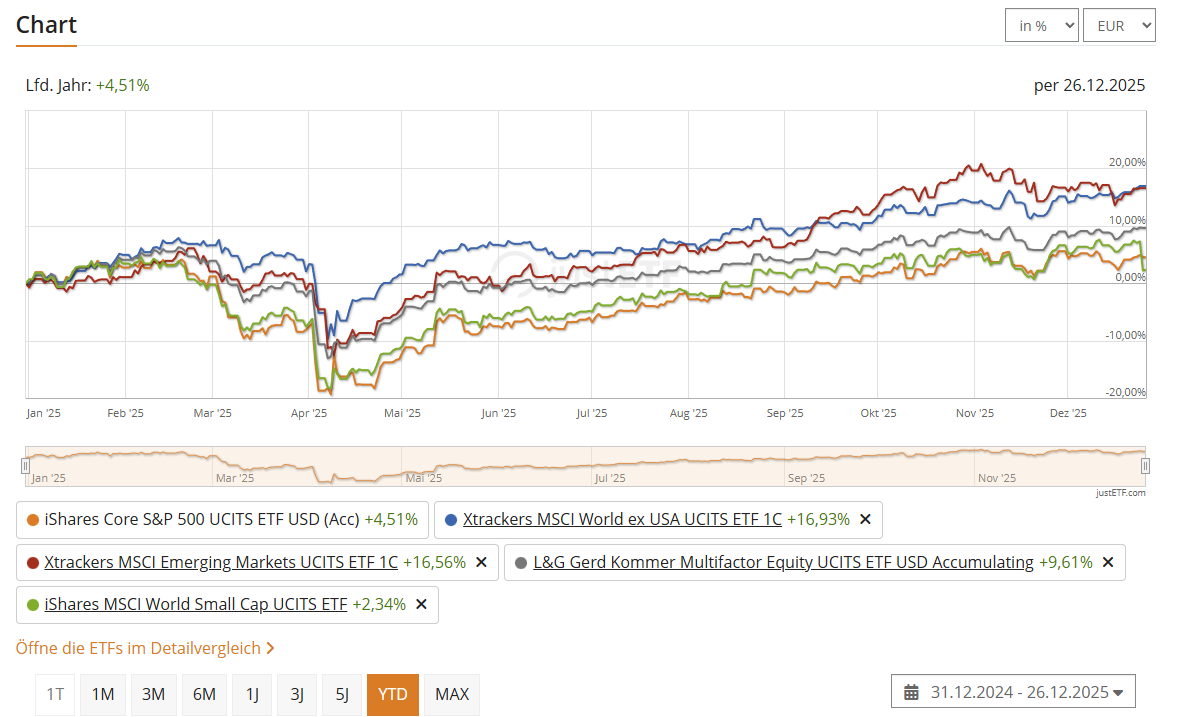This screenshot has height=717, width=1182.
Task: Click iShares Core S&P 500 legend entry
Action: 222,520
